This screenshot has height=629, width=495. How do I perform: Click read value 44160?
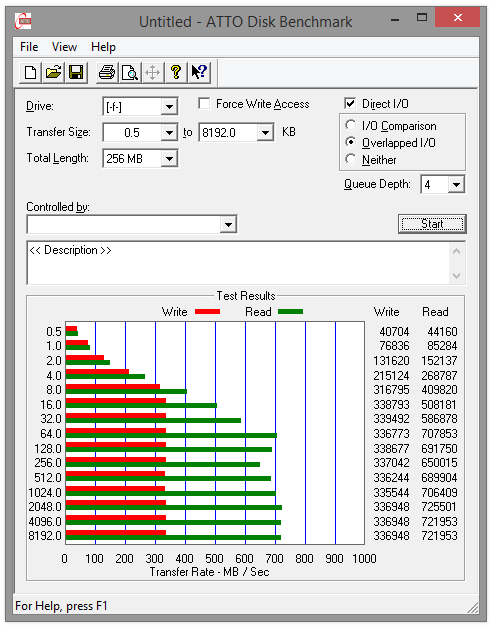pos(442,332)
